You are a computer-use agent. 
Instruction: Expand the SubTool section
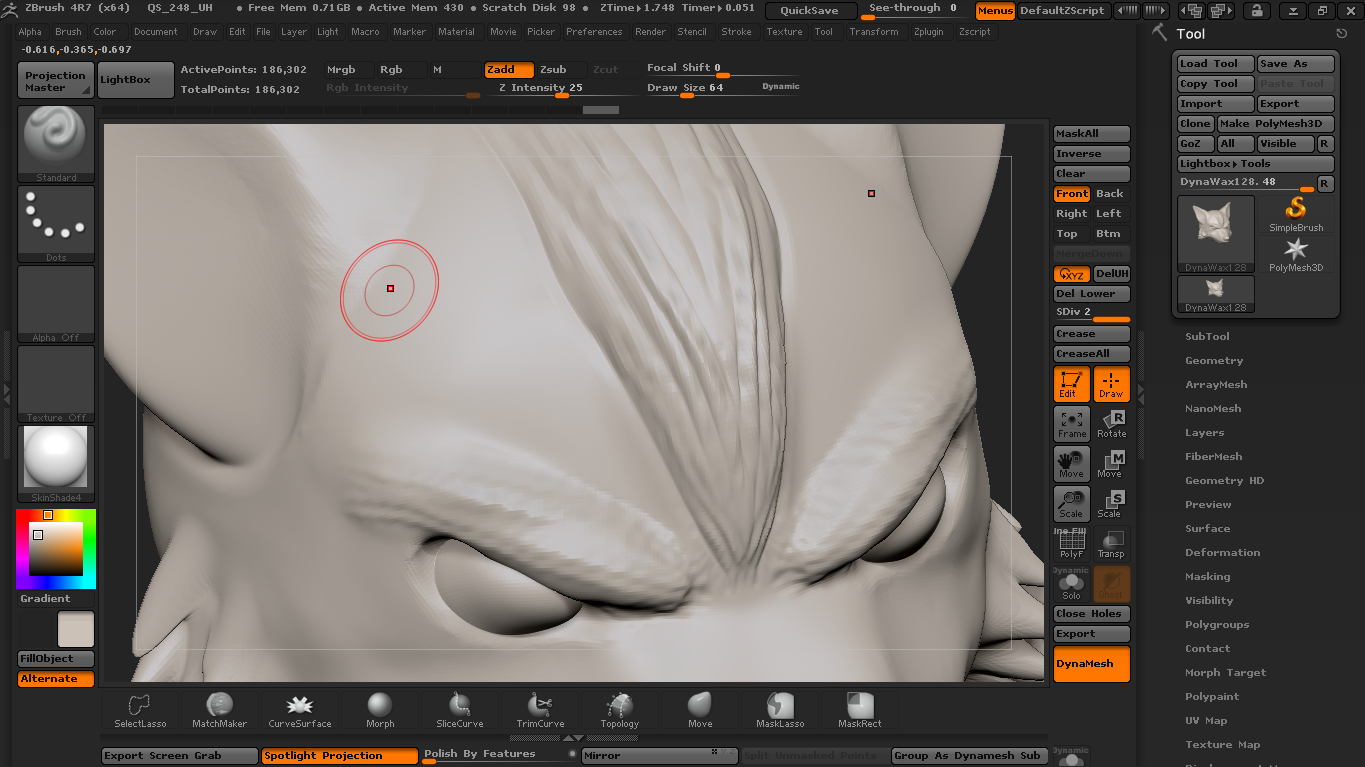click(1207, 337)
